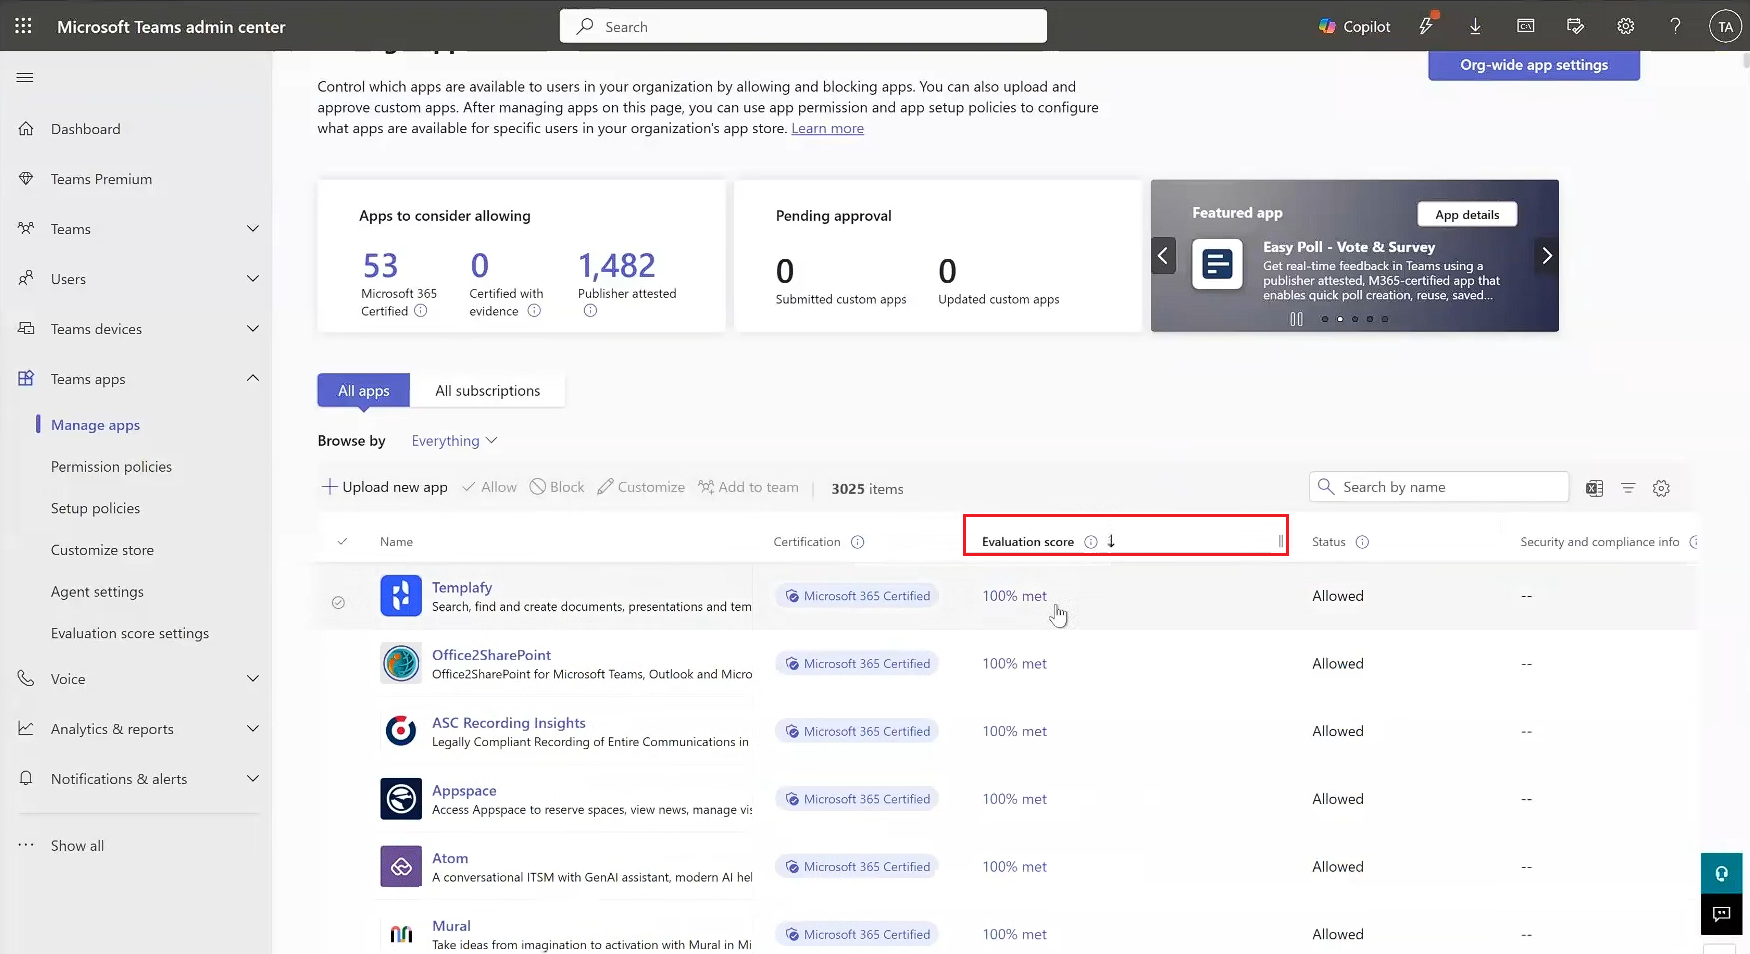Click the Search by name field

1439,487
